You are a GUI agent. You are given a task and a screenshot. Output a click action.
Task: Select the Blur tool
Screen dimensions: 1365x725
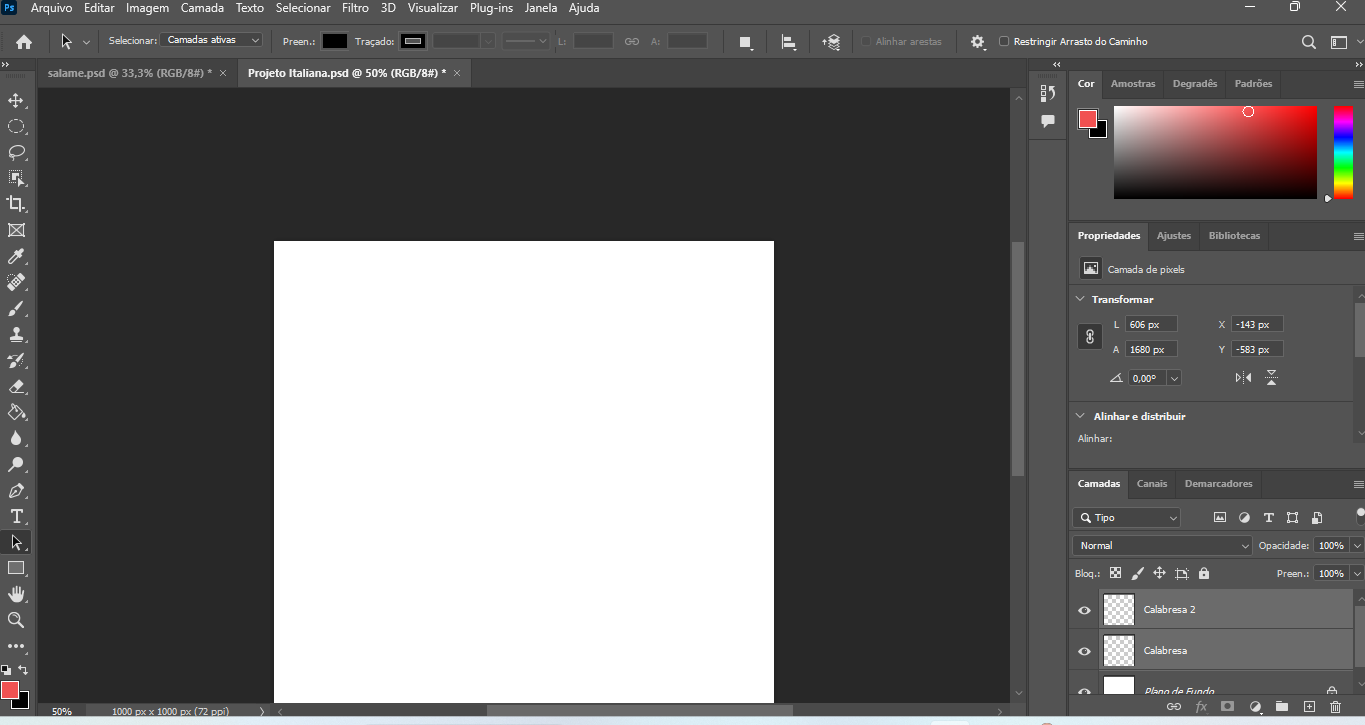(x=16, y=438)
